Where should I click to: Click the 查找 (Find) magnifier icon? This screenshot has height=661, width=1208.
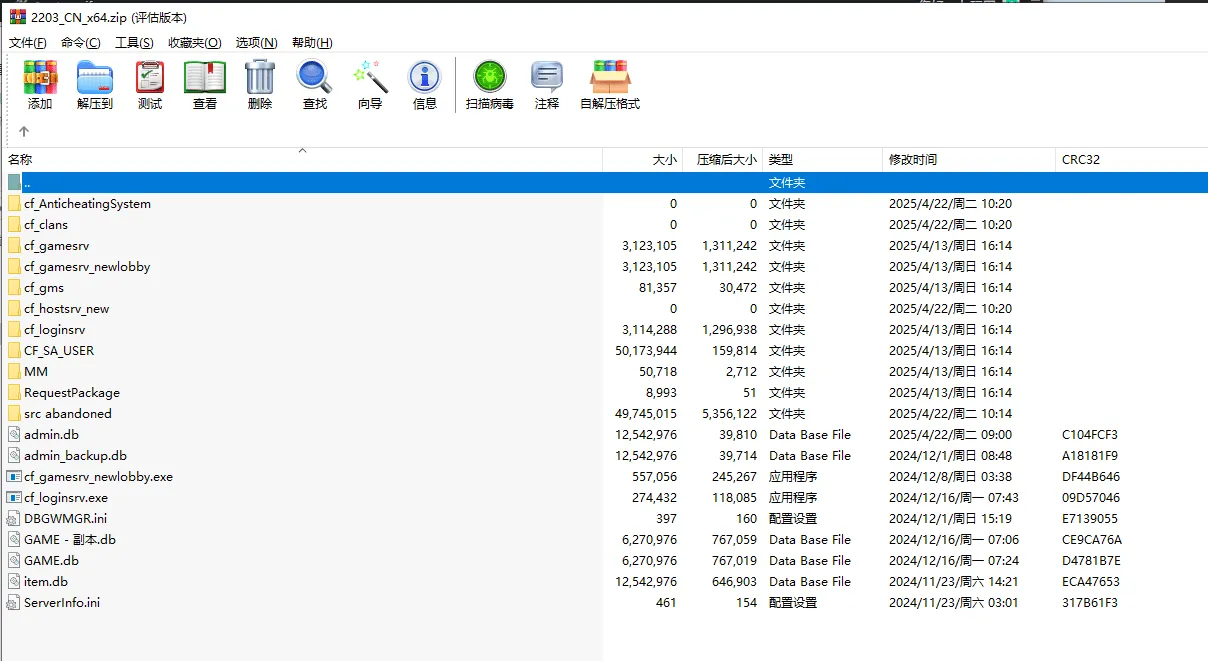coord(314,77)
